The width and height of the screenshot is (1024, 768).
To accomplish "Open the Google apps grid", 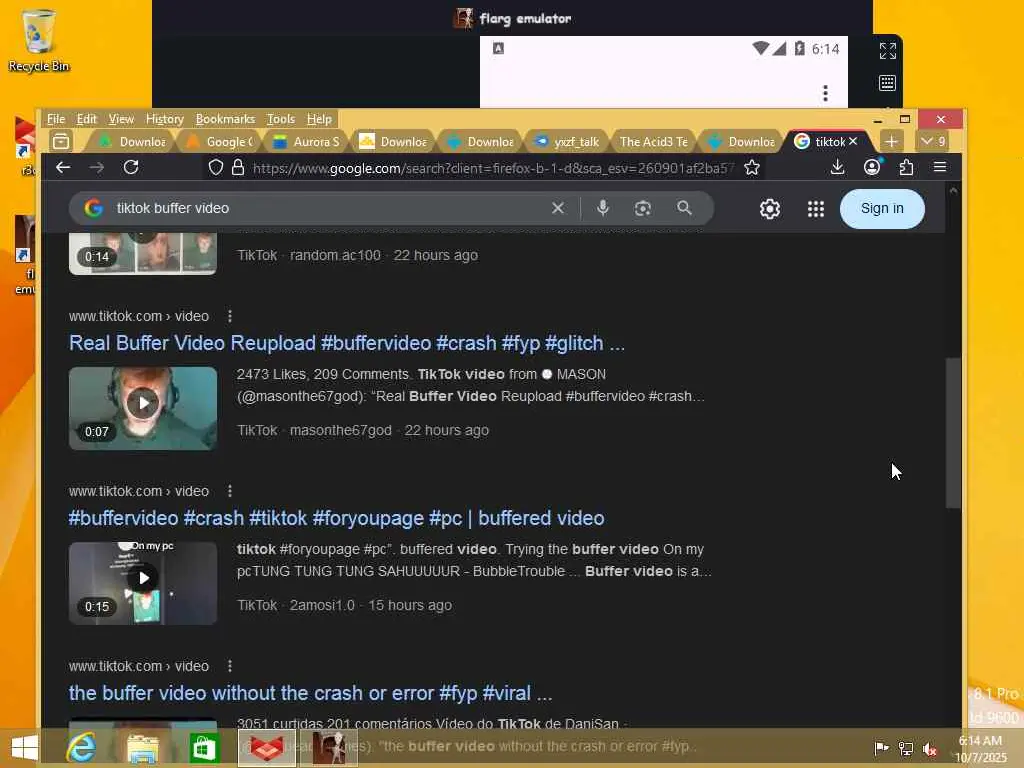I will click(x=816, y=209).
